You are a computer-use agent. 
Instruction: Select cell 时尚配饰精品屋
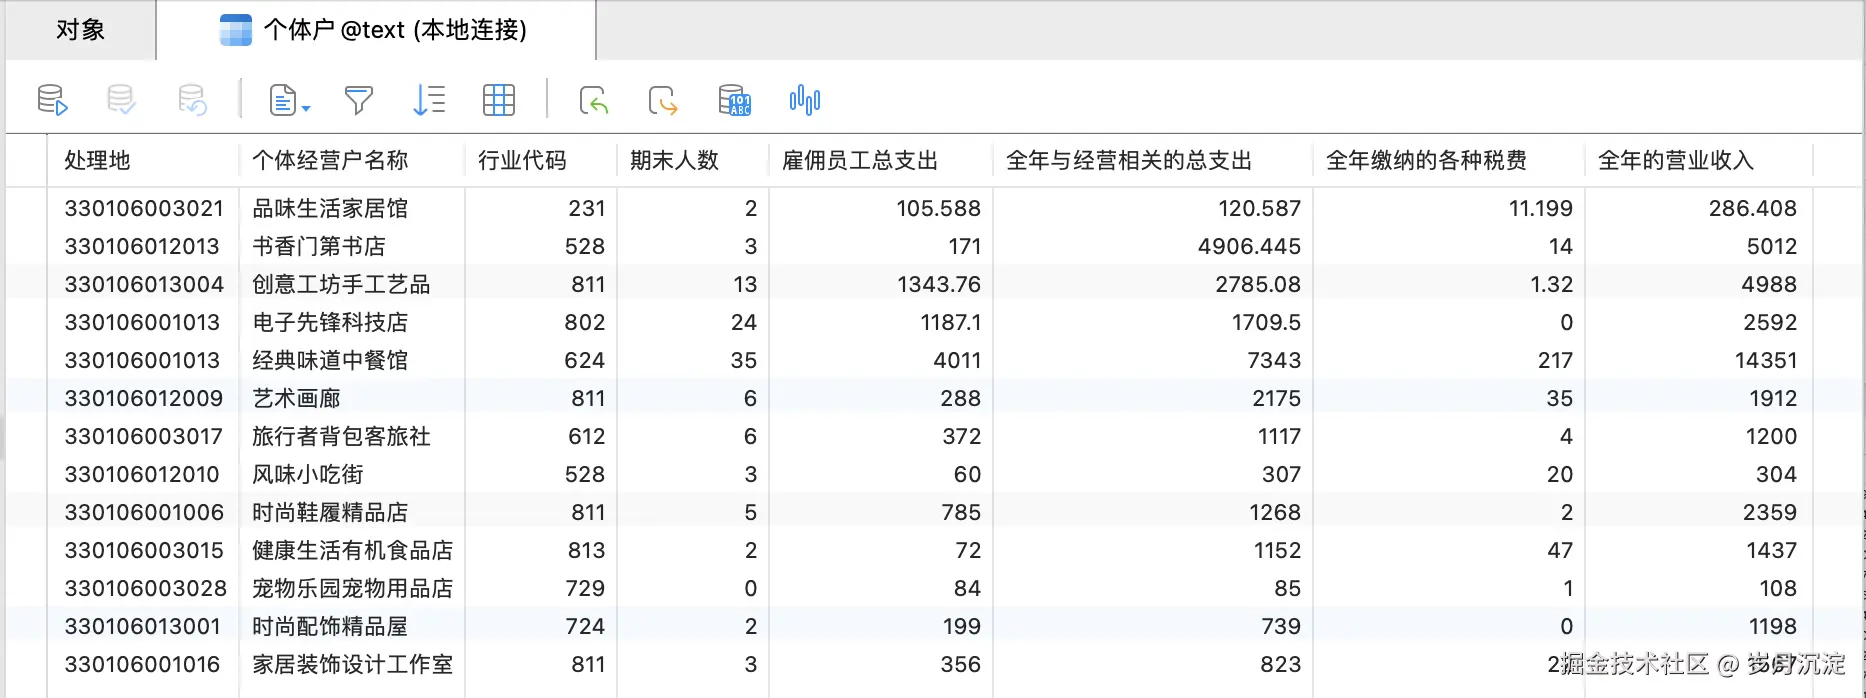330,626
